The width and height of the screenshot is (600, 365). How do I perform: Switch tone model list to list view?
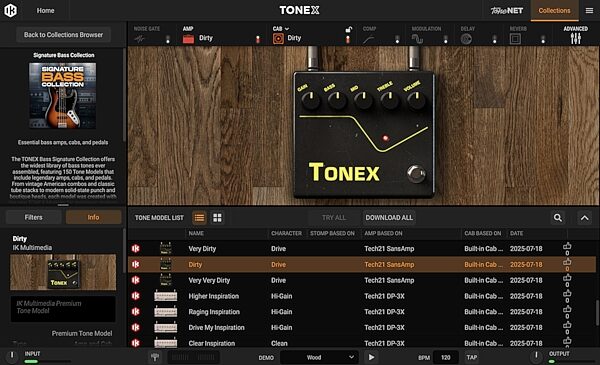199,218
